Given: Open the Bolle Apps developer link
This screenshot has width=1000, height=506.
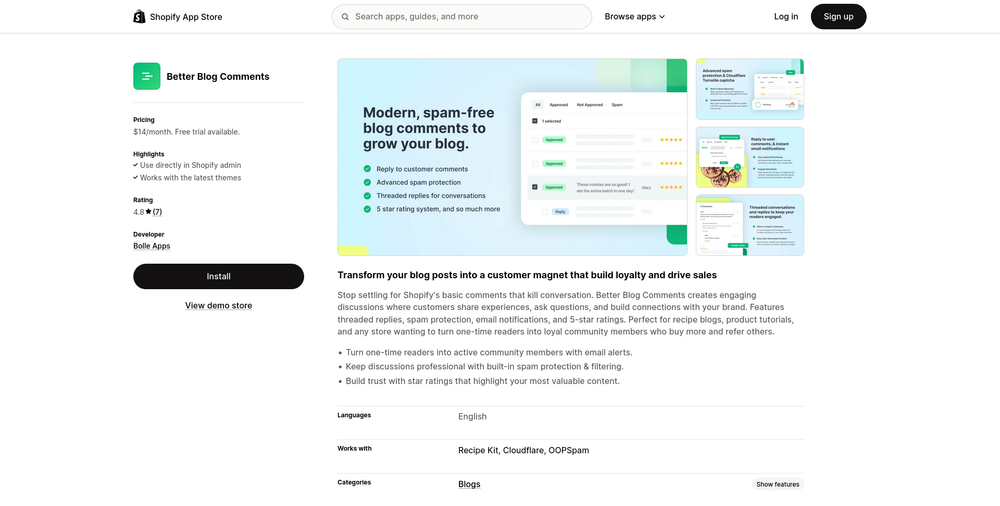Looking at the screenshot, I should 152,246.
